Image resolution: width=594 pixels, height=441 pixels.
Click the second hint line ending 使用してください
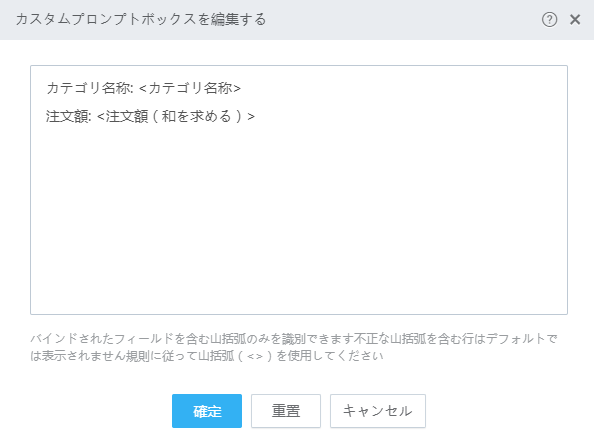click(207, 356)
